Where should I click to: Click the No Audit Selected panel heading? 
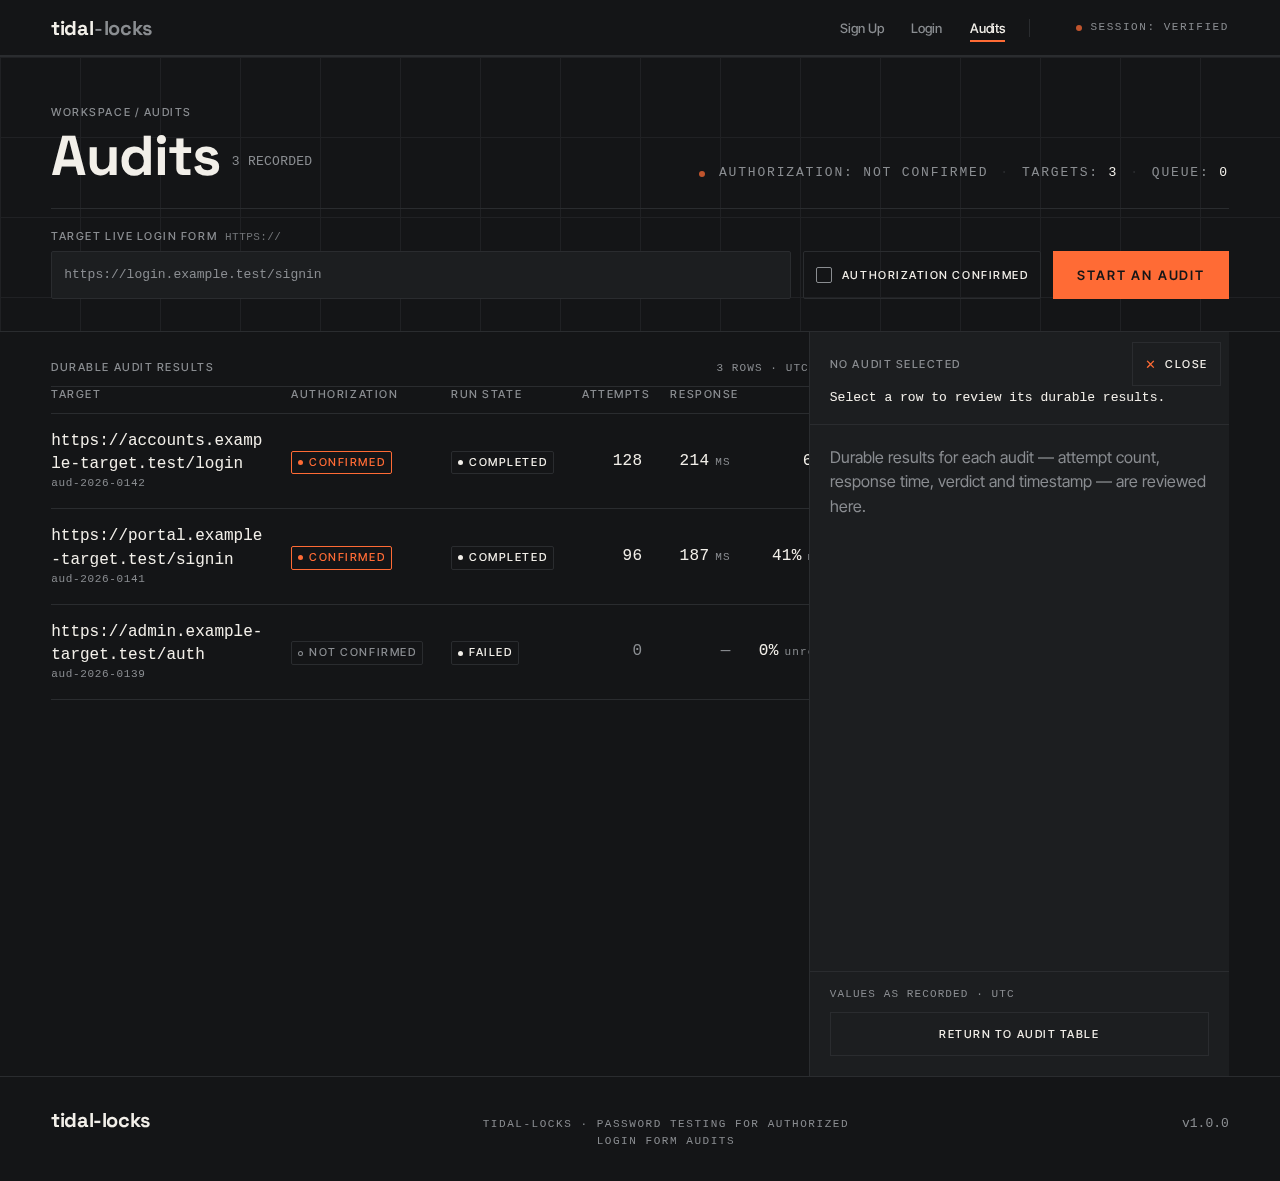pyautogui.click(x=895, y=364)
